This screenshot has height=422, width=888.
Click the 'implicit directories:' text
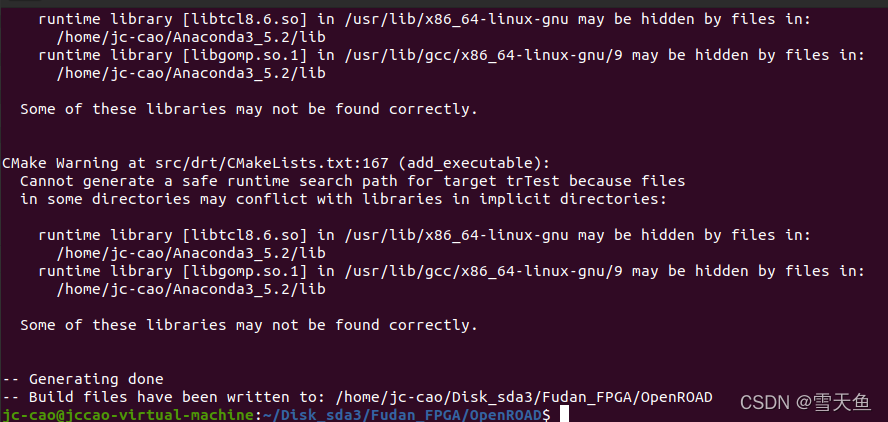point(574,199)
